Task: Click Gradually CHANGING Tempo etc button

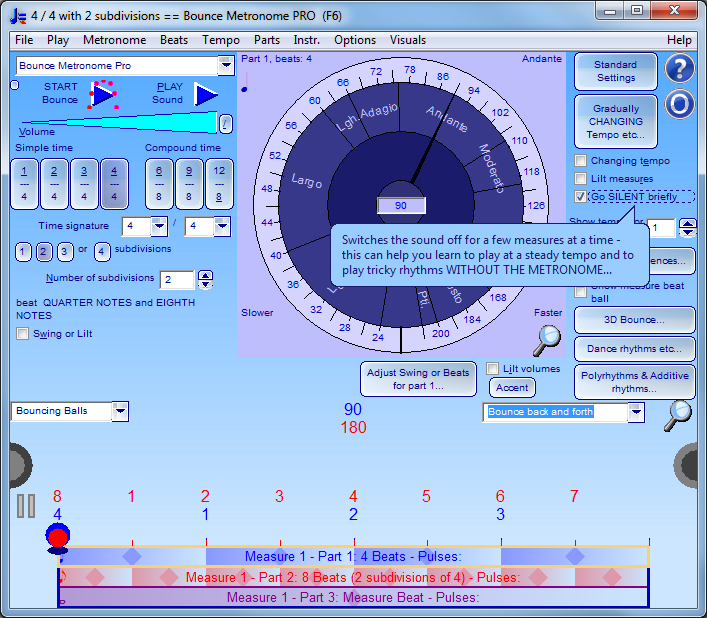Action: click(615, 122)
